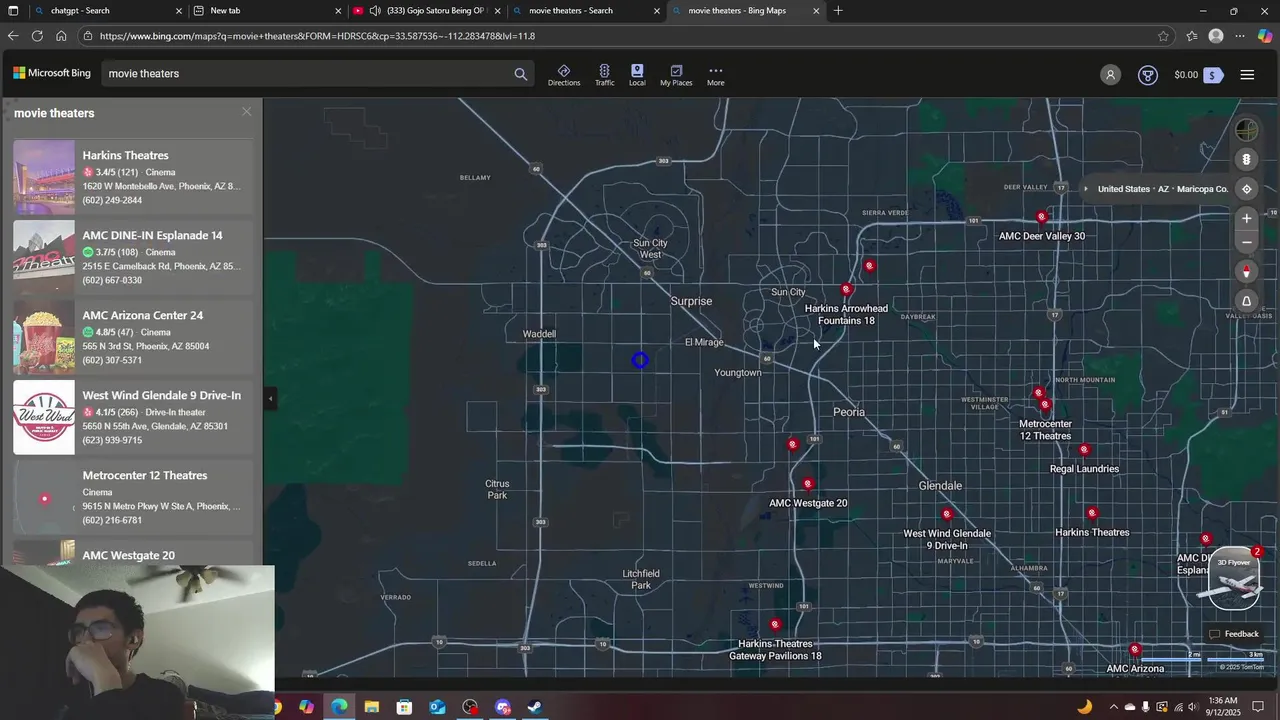Viewport: 1280px width, 720px height.
Task: Open the AMC DINE-IN Esplanade 14 listing
Action: coord(134,257)
